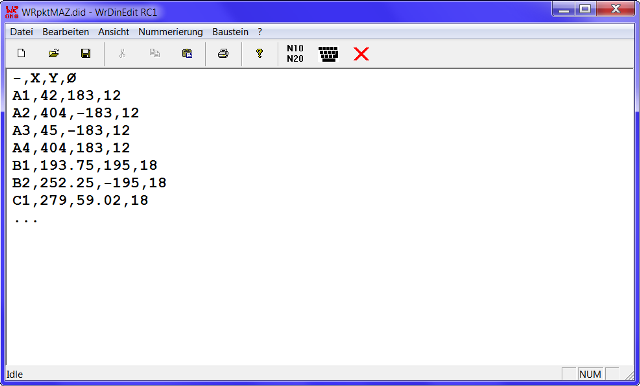Close the WrDinEdit window
Viewport: 640px width, 386px height.
(x=616, y=9)
